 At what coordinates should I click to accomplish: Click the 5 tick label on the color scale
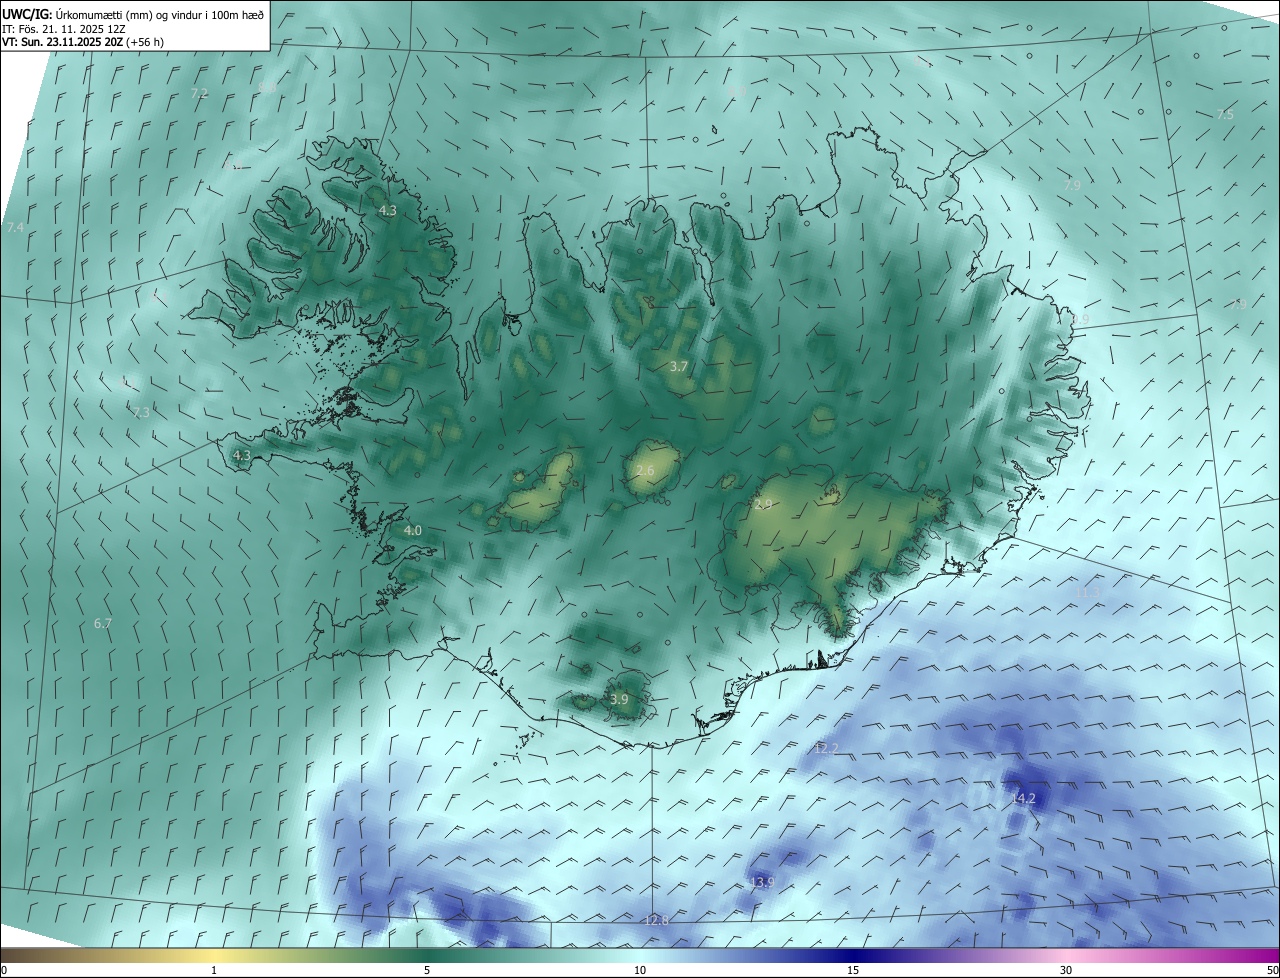pyautogui.click(x=427, y=971)
